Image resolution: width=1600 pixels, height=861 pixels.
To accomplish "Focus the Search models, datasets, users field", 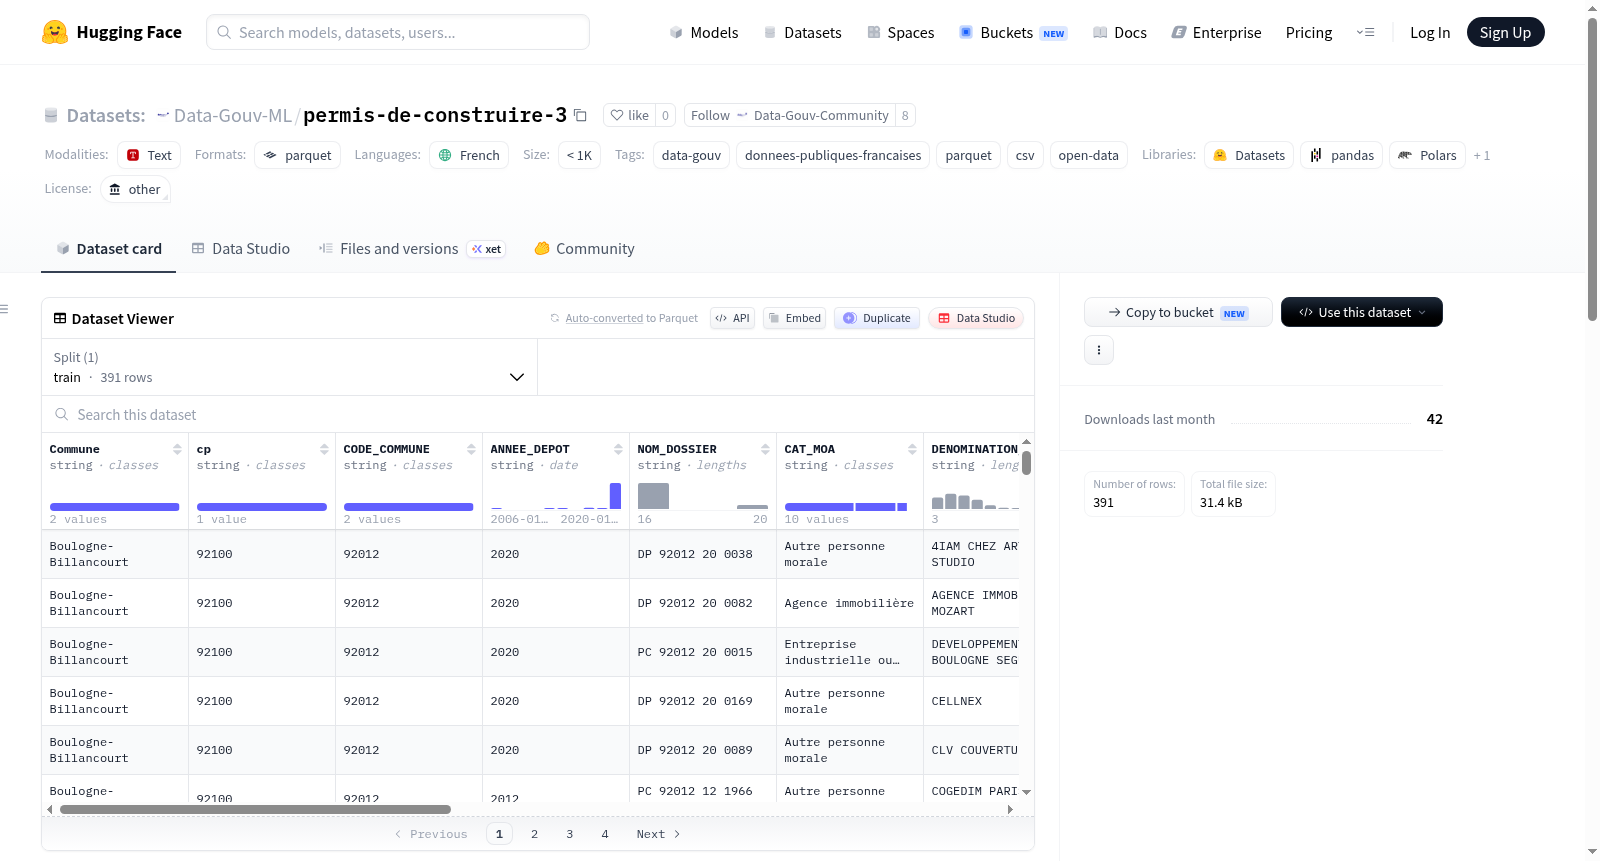I will click(398, 32).
